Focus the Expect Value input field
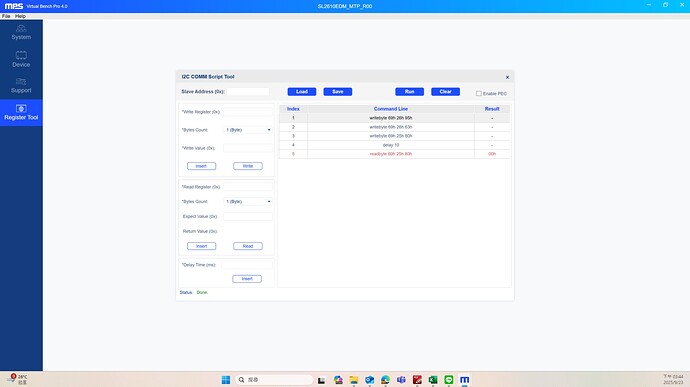Image resolution: width=690 pixels, height=387 pixels. coord(248,216)
